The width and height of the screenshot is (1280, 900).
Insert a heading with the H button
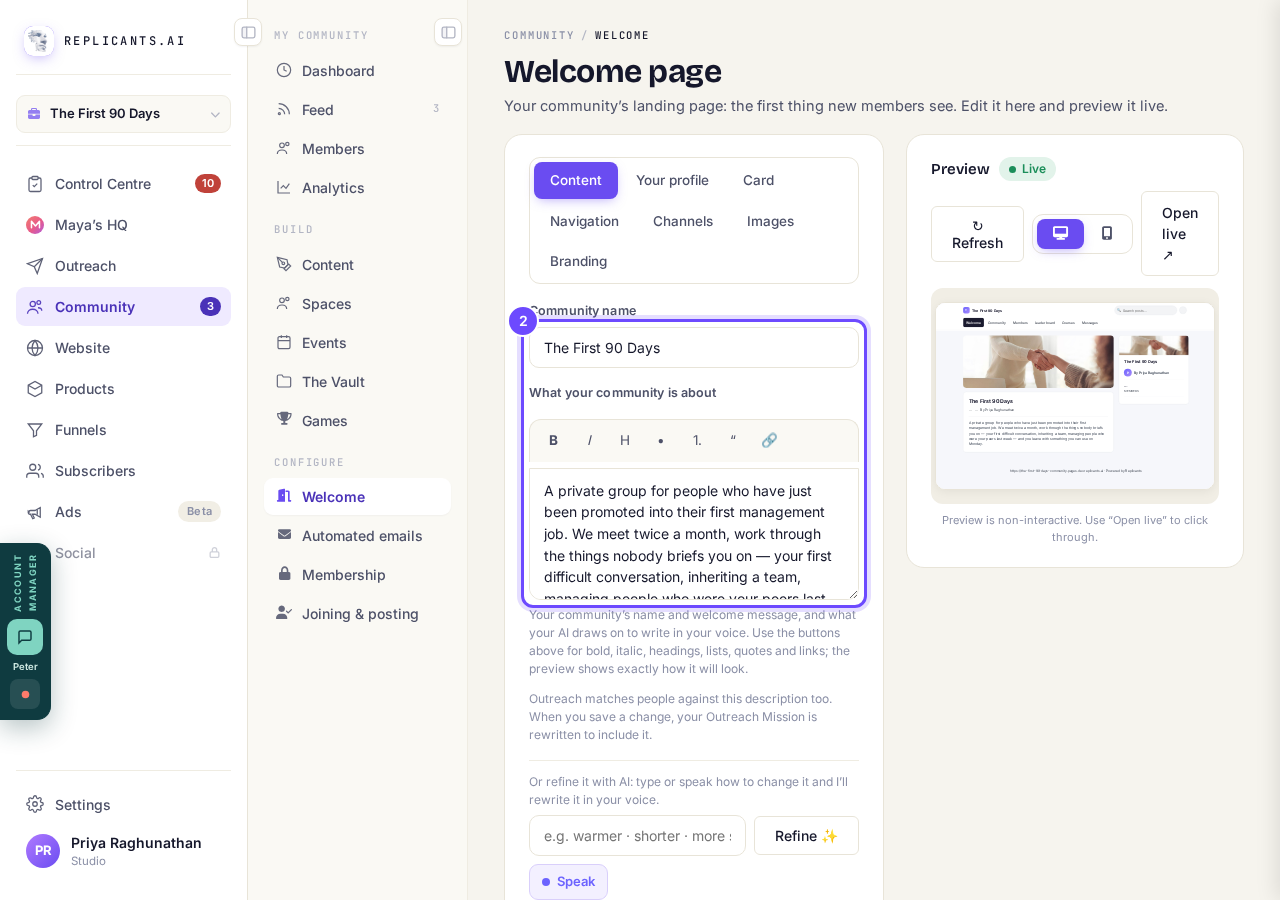[x=625, y=440]
